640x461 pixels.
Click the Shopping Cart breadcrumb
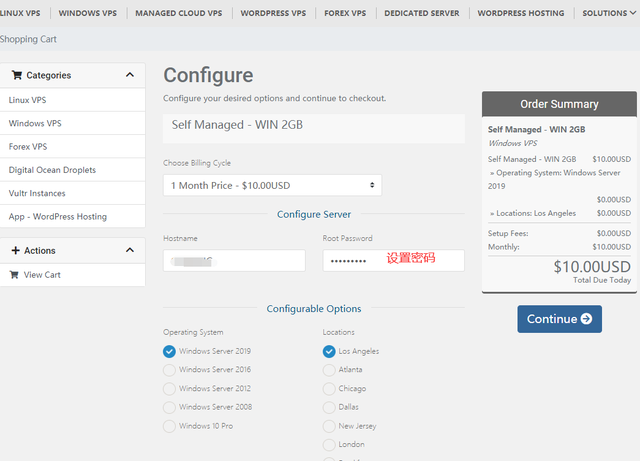28,39
